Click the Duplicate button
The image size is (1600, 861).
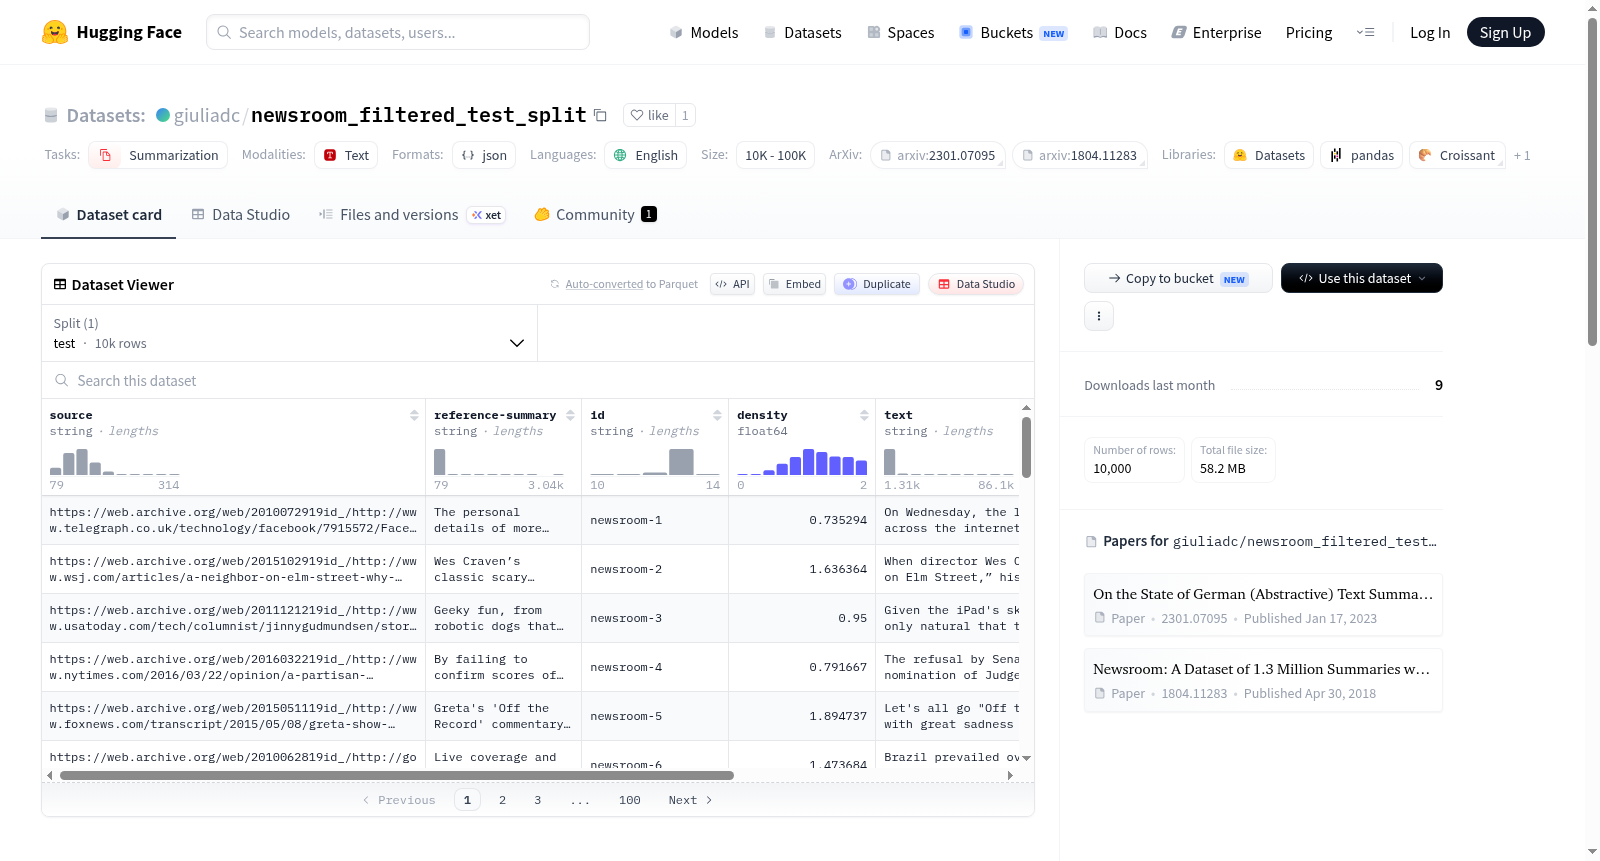pyautogui.click(x=877, y=284)
